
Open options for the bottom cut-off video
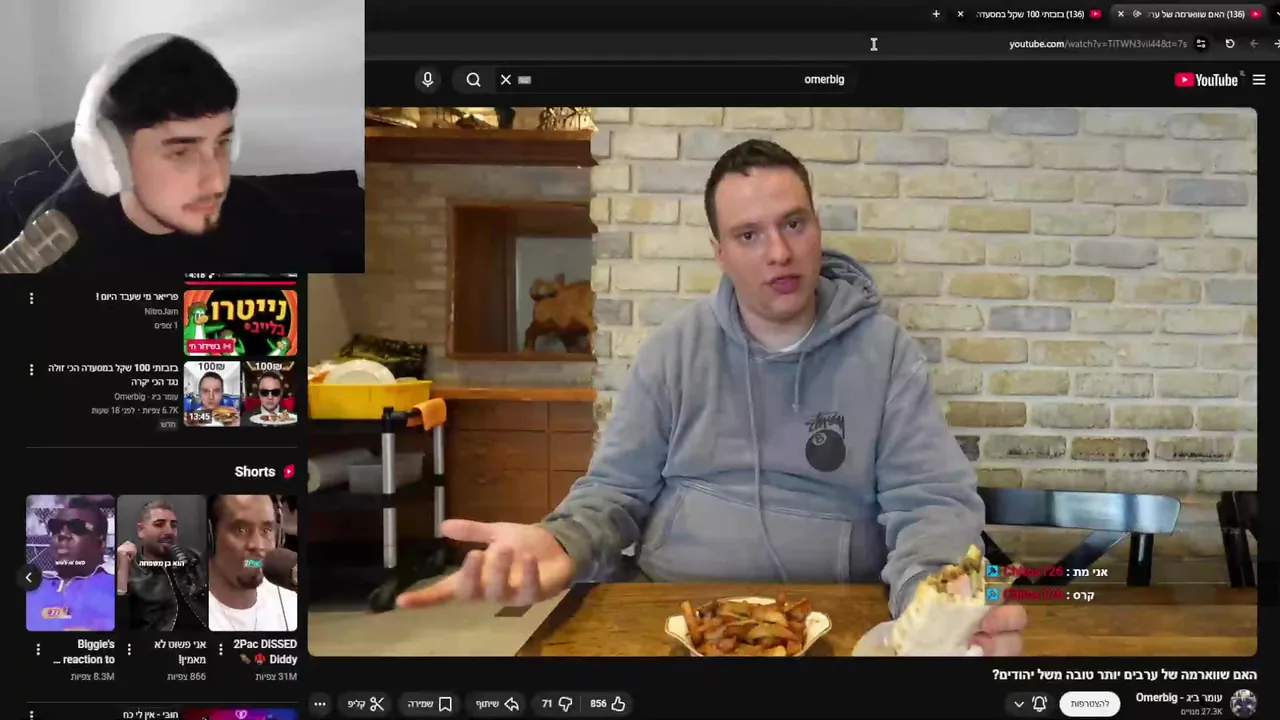point(31,714)
